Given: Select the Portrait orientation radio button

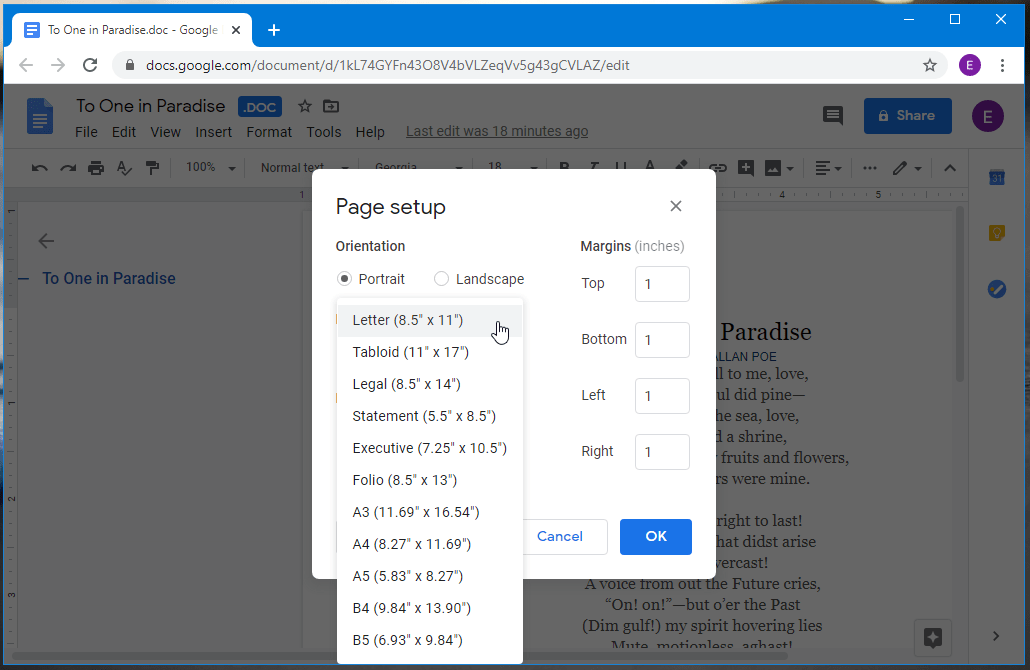Looking at the screenshot, I should tap(344, 279).
